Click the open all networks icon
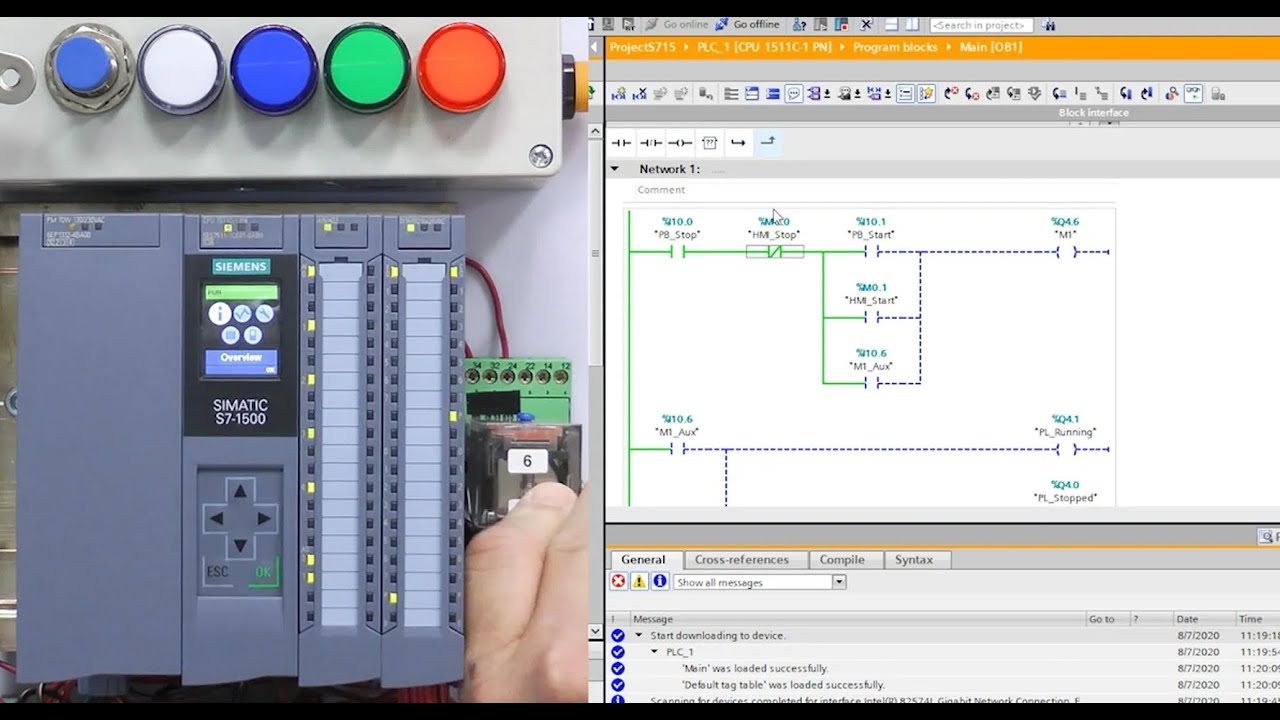 (x=752, y=93)
